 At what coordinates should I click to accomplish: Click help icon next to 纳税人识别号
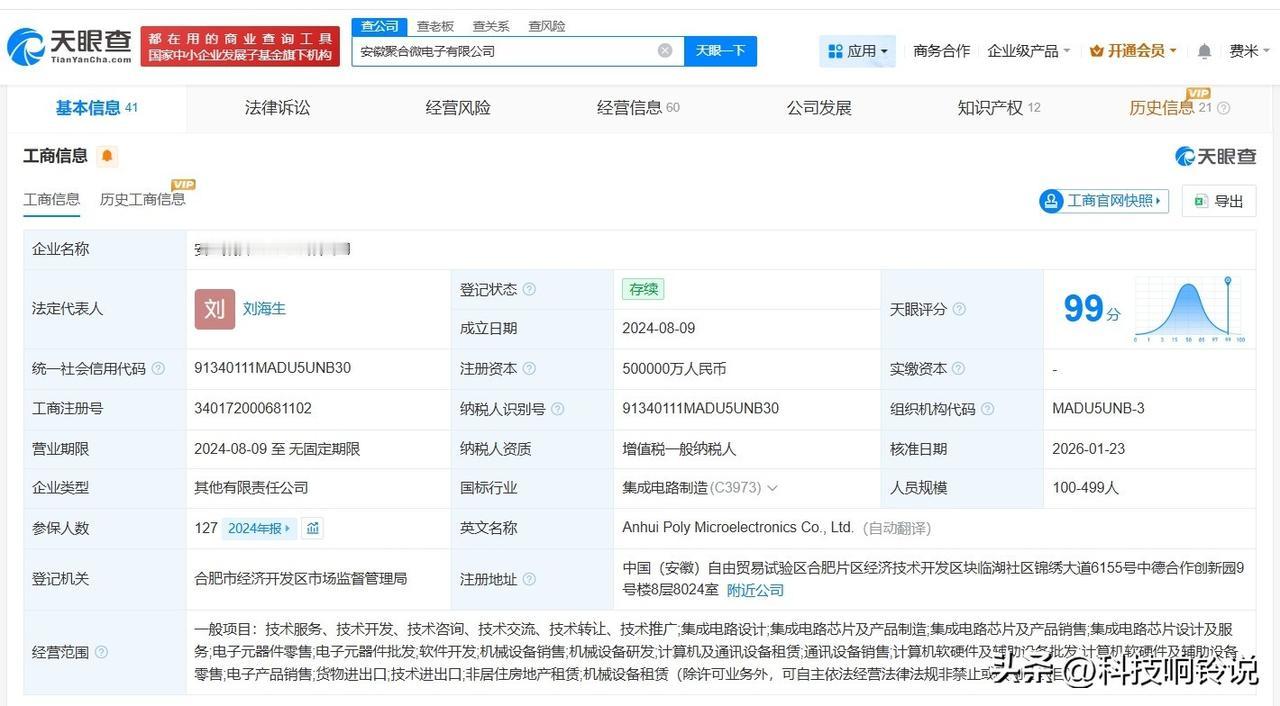click(x=557, y=409)
